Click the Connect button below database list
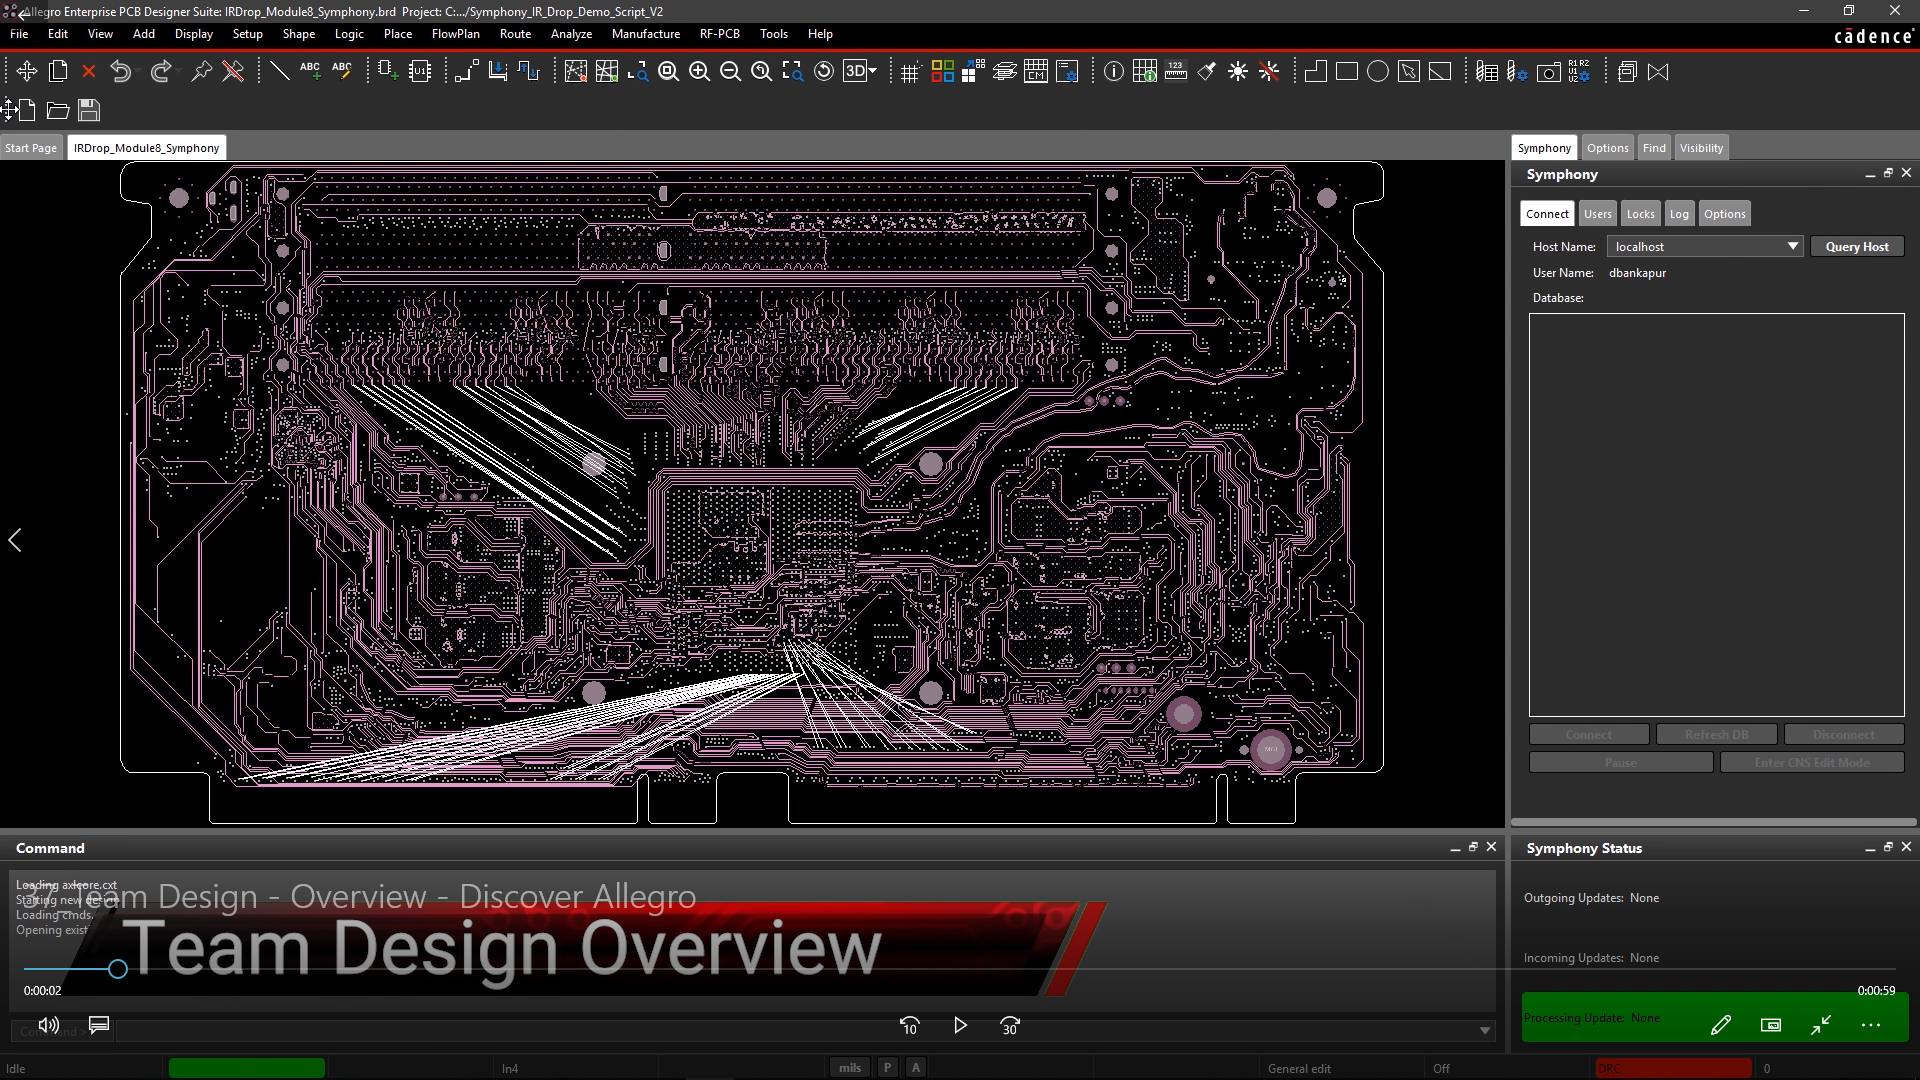This screenshot has width=1920, height=1080. (1589, 735)
